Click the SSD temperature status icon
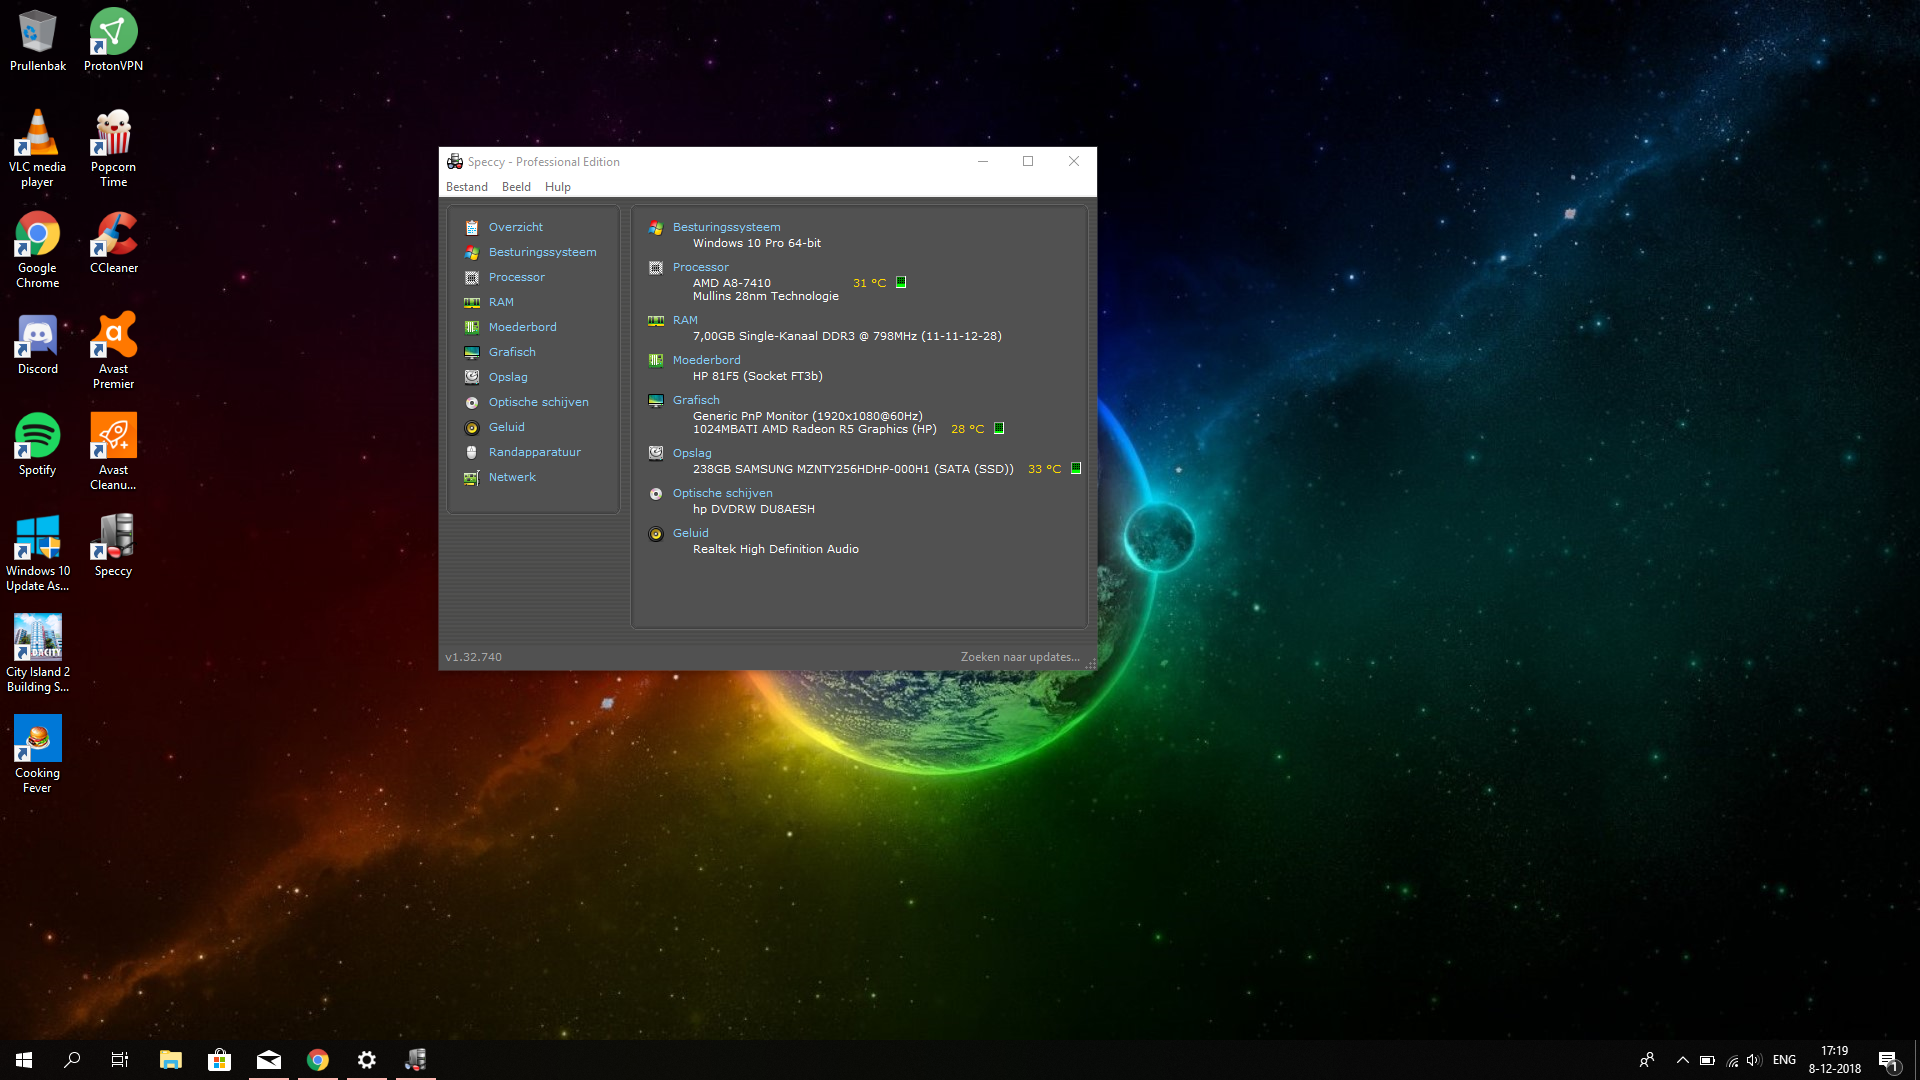Image resolution: width=1920 pixels, height=1080 pixels. tap(1076, 469)
